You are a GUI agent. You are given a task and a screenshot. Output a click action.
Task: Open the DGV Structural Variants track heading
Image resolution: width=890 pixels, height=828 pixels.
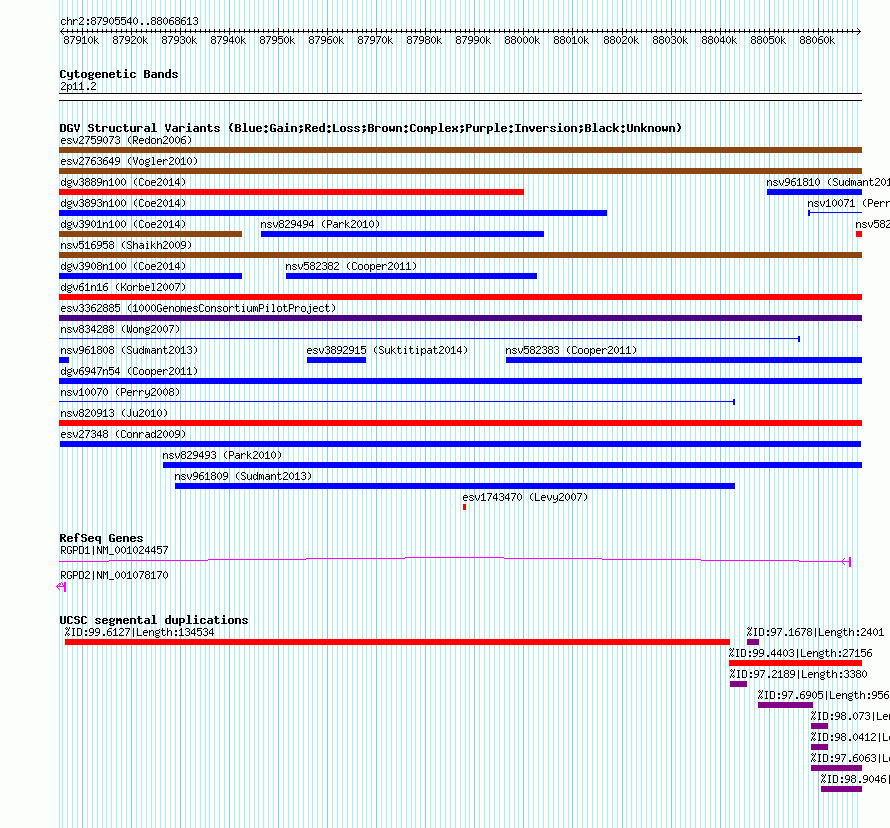point(371,128)
